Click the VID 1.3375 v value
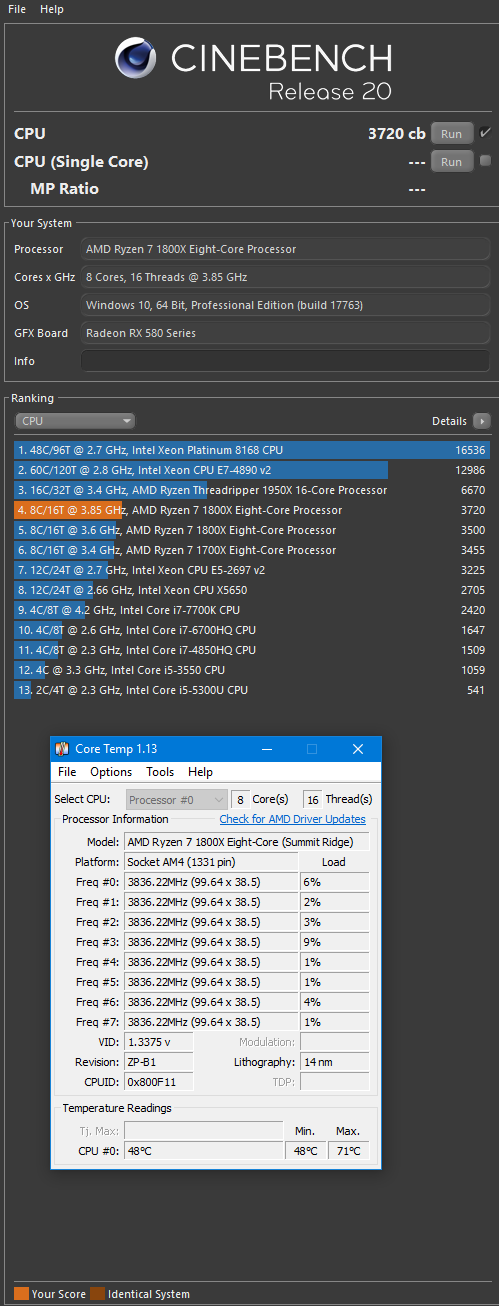499x1306 pixels. point(158,1042)
